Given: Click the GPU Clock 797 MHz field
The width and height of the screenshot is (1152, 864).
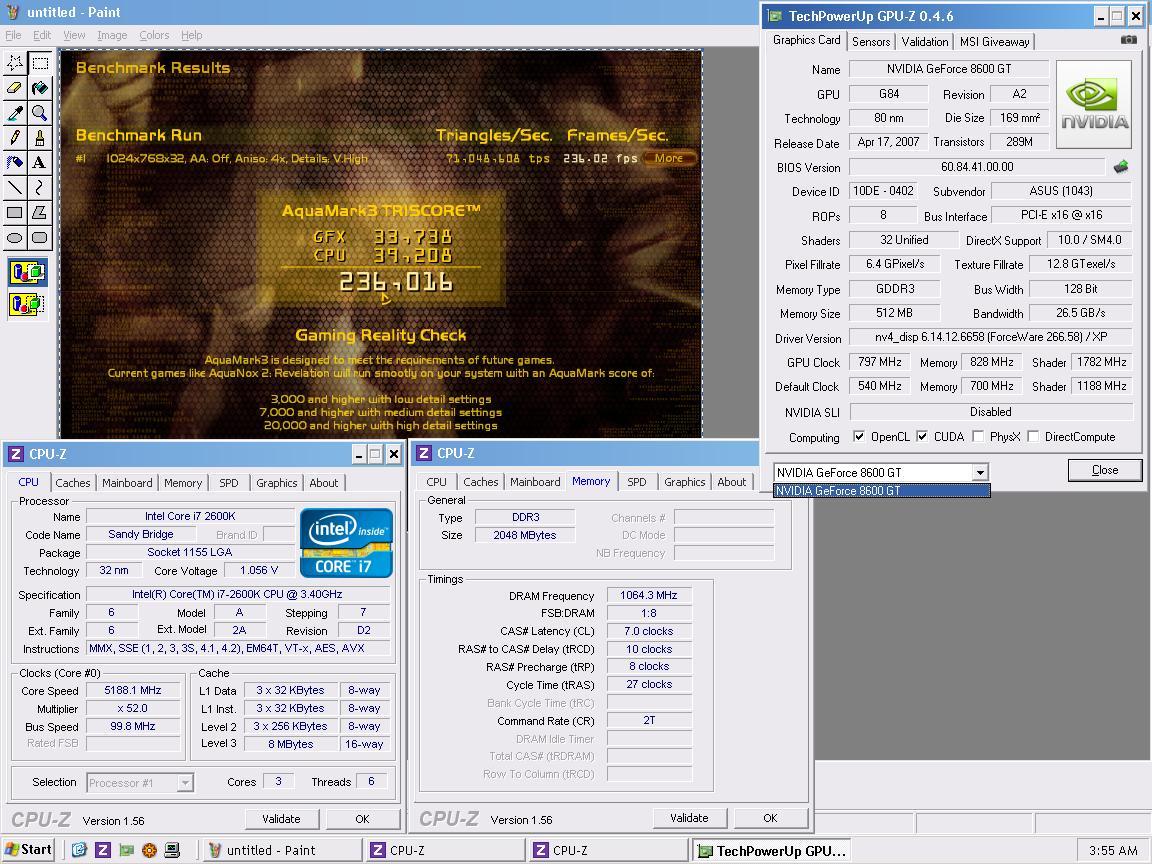Looking at the screenshot, I should [879, 362].
